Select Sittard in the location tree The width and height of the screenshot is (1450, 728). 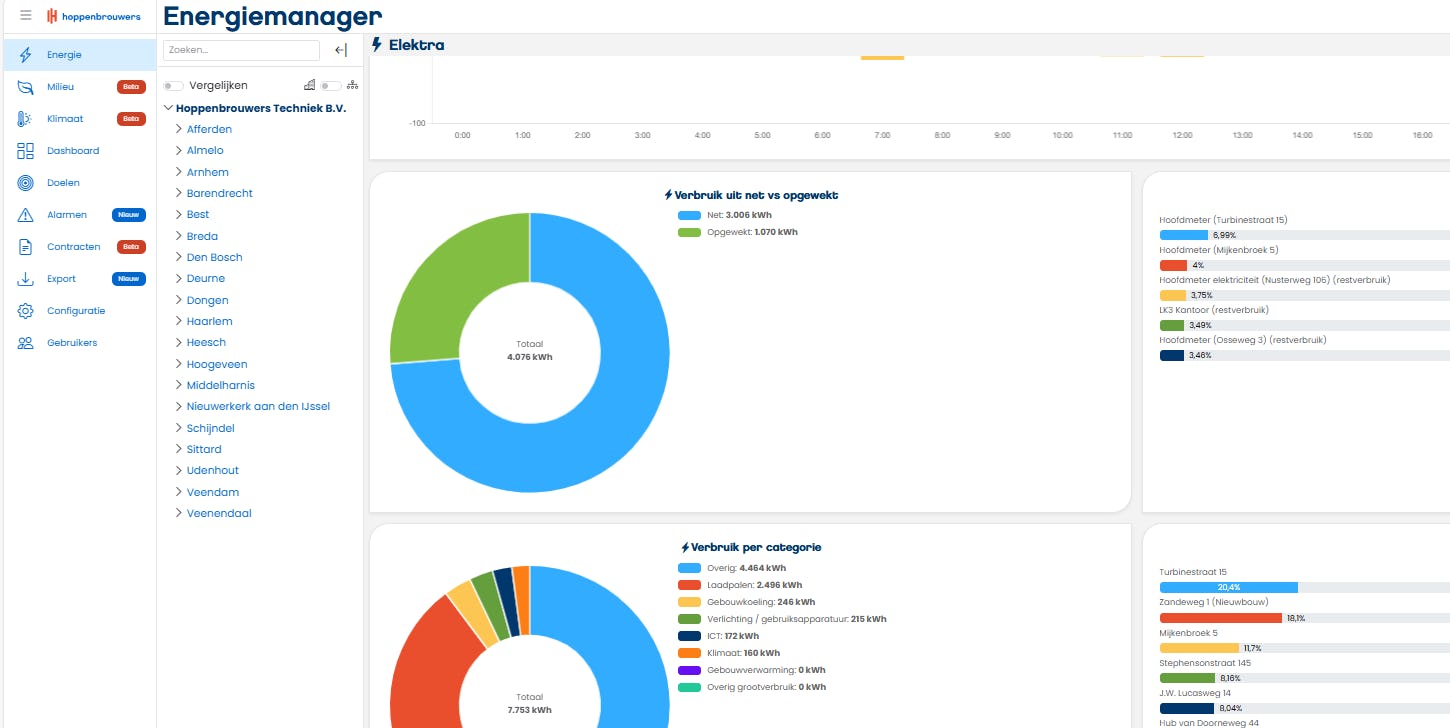pos(204,449)
